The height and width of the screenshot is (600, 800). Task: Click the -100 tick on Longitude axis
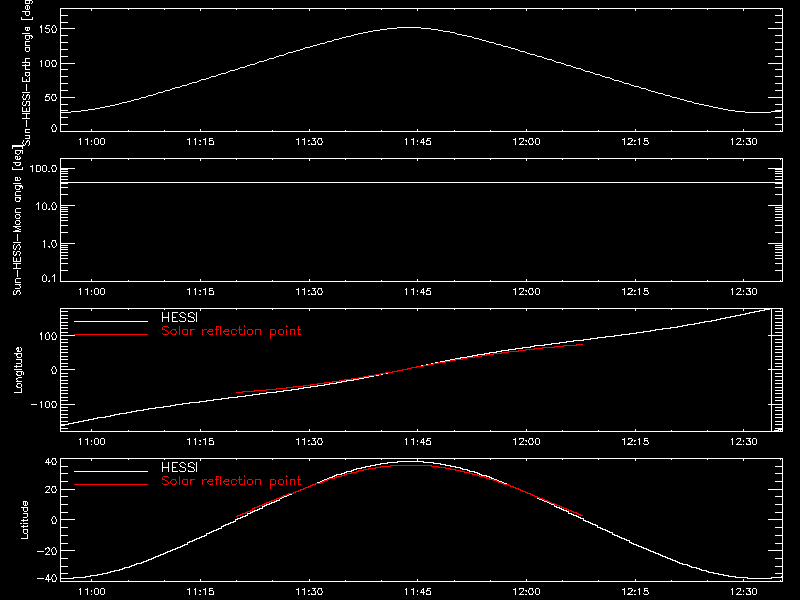point(44,404)
